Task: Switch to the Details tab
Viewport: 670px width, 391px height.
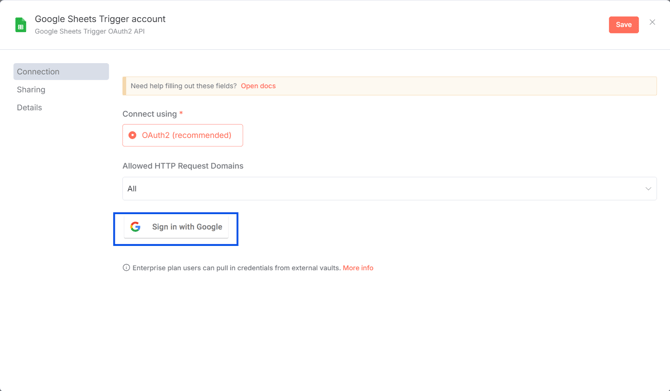Action: (x=29, y=107)
